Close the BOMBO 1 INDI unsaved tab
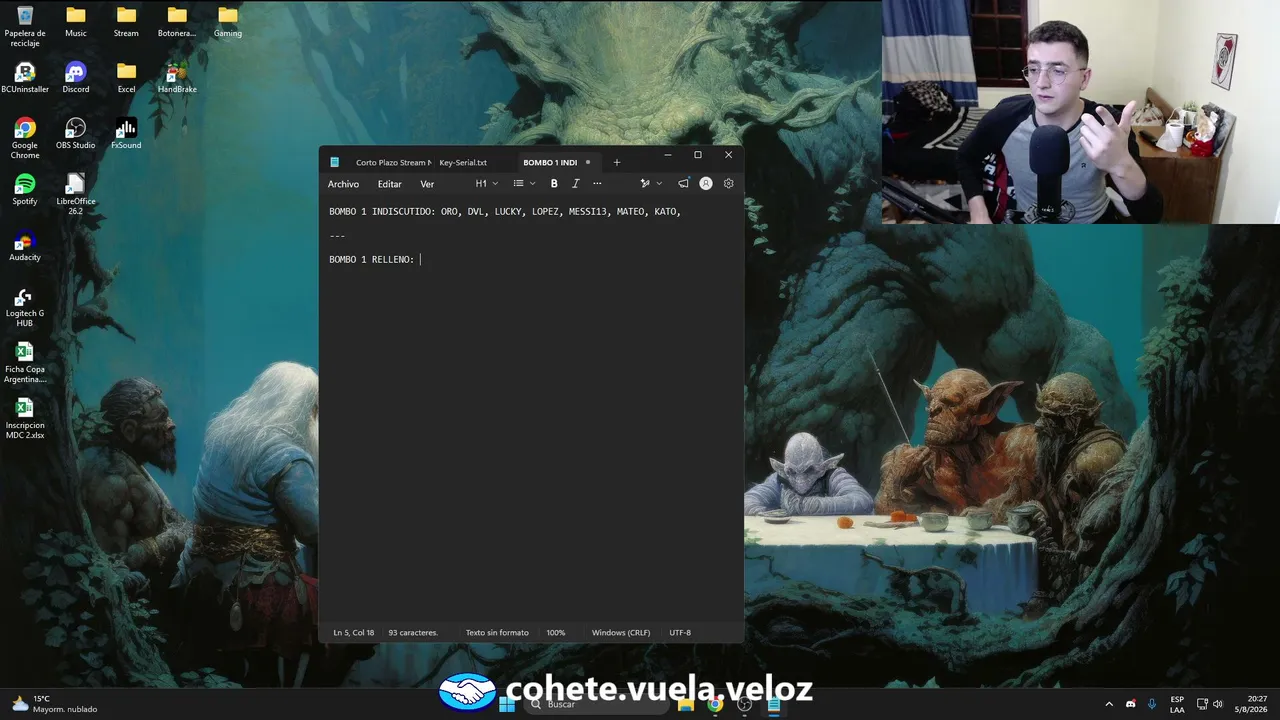 [588, 162]
